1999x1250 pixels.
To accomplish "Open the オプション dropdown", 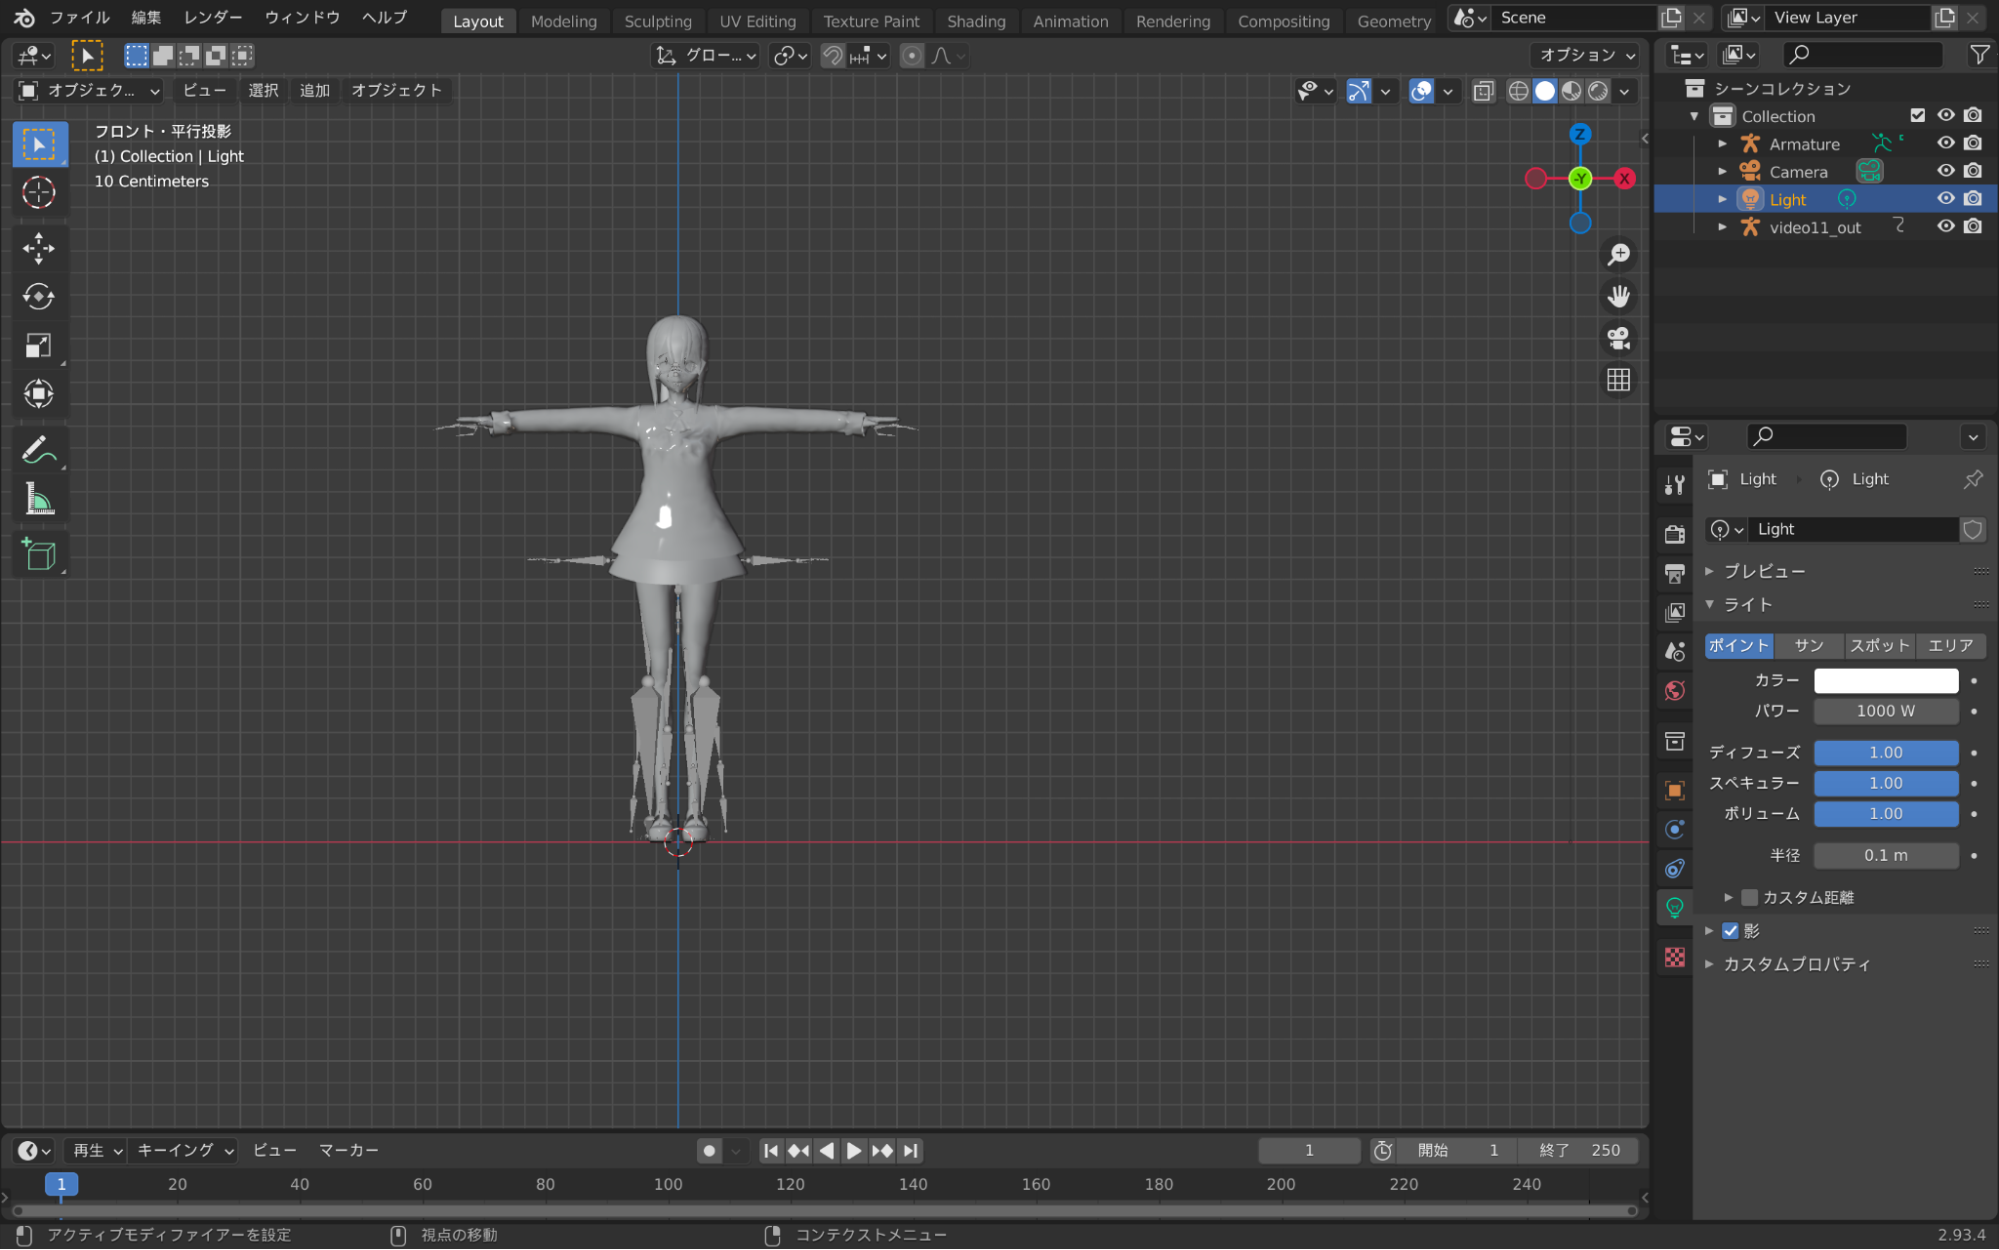I will click(1586, 56).
